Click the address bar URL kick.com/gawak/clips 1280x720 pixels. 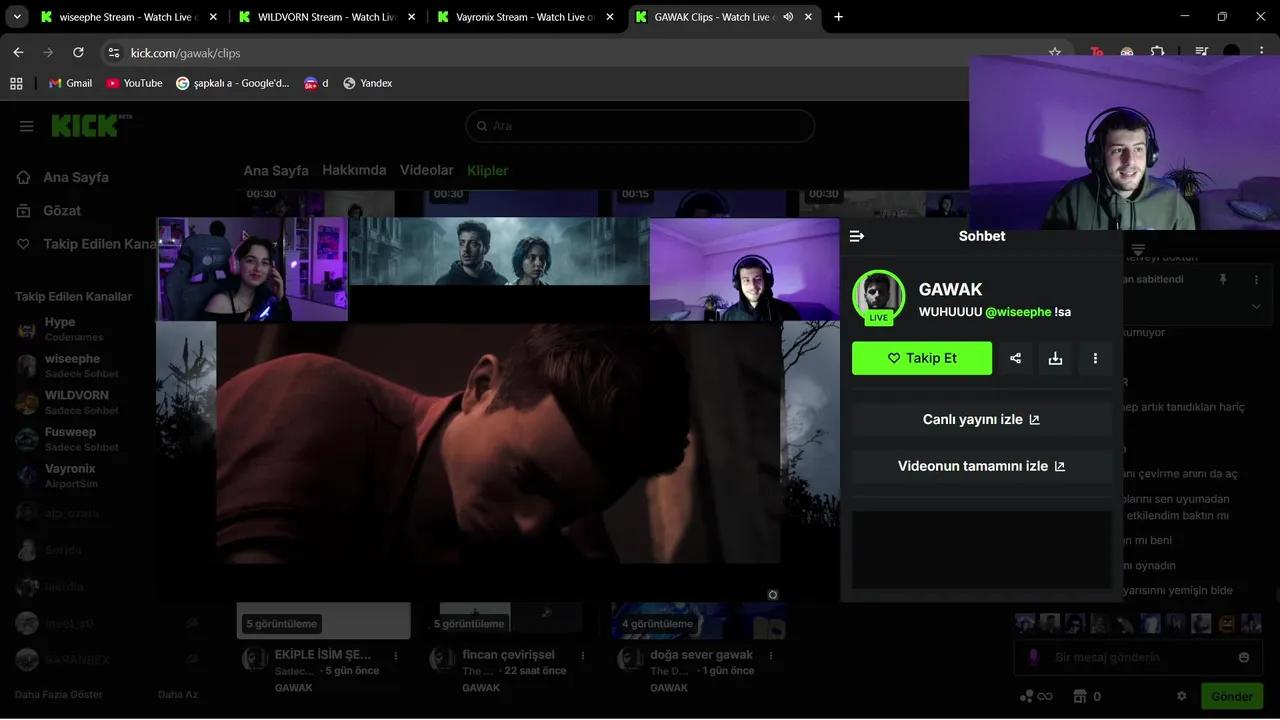[x=186, y=53]
